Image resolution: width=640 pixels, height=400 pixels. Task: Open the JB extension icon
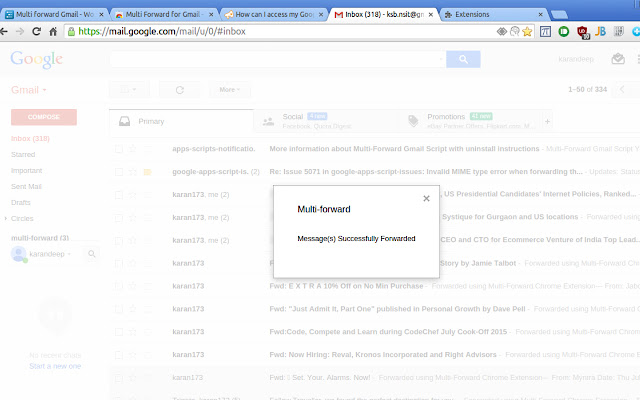point(600,31)
